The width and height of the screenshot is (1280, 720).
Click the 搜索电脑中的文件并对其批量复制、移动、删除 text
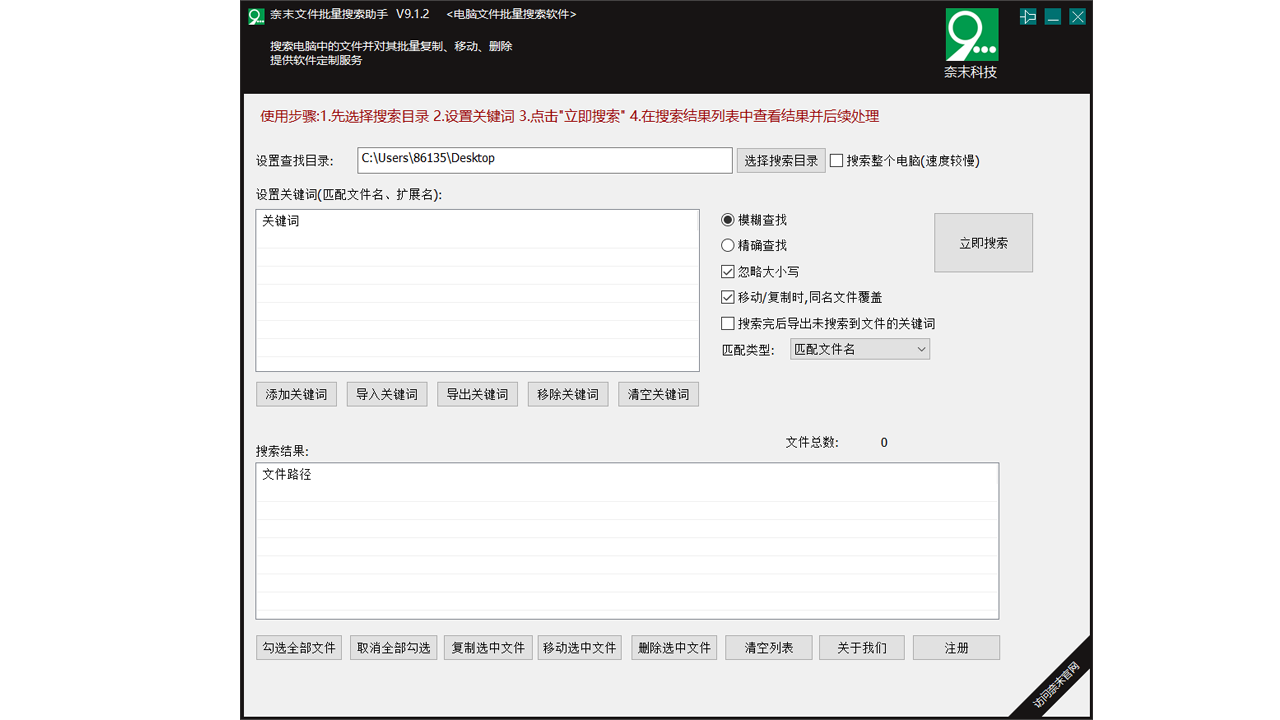click(391, 46)
